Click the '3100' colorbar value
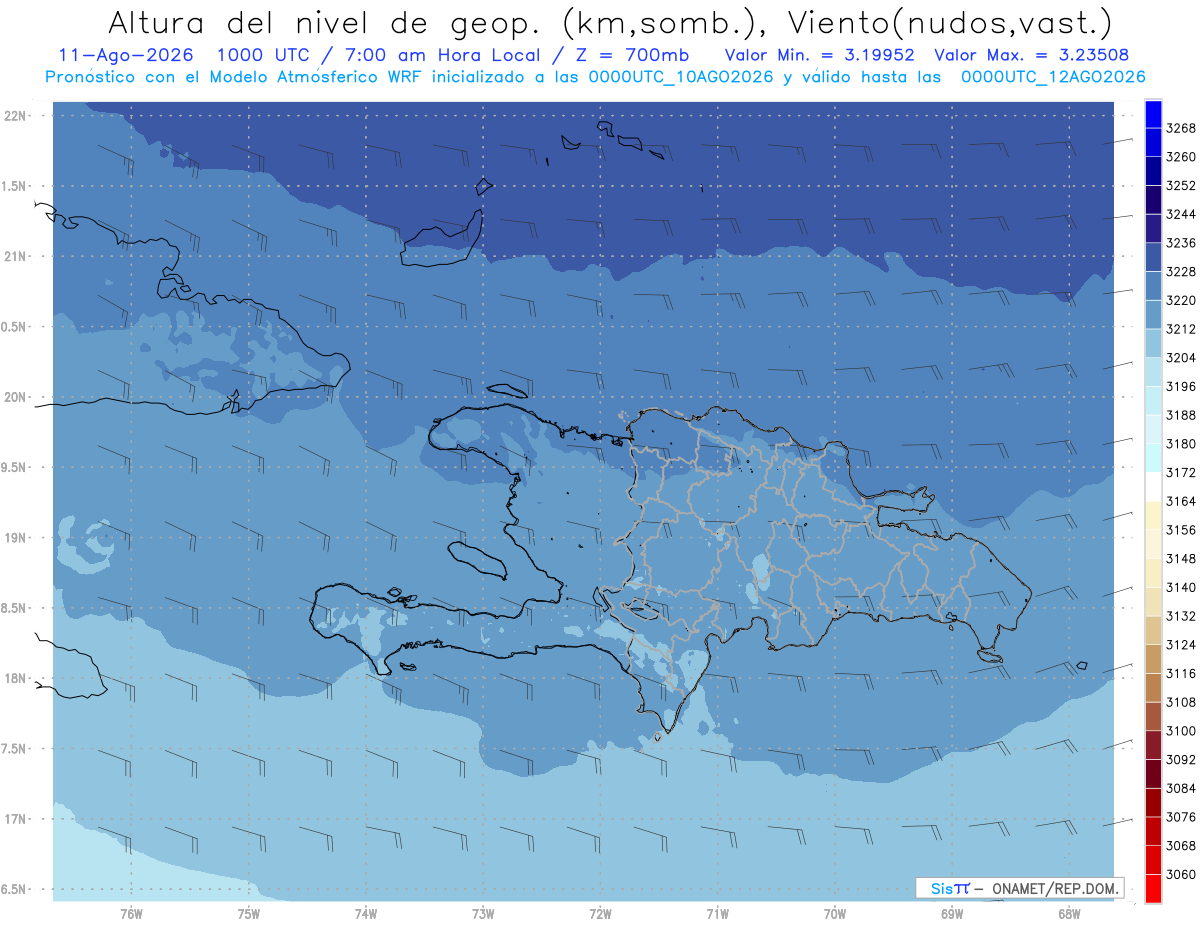1200x927 pixels. point(1181,731)
